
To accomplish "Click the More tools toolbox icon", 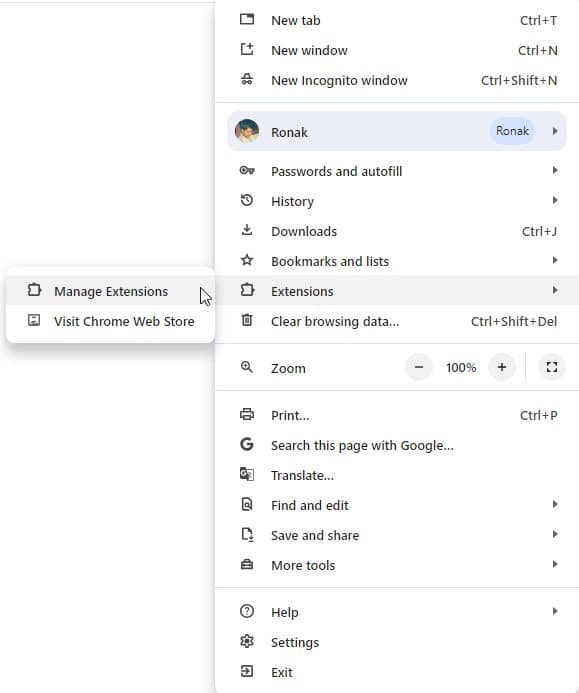I will point(247,564).
